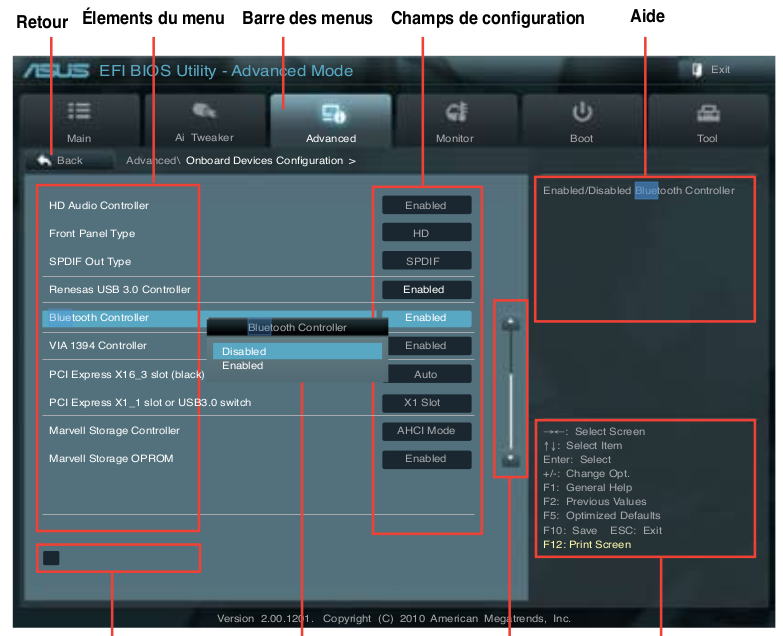Click the Main tab list icon
This screenshot has width=783, height=636.
click(x=79, y=111)
